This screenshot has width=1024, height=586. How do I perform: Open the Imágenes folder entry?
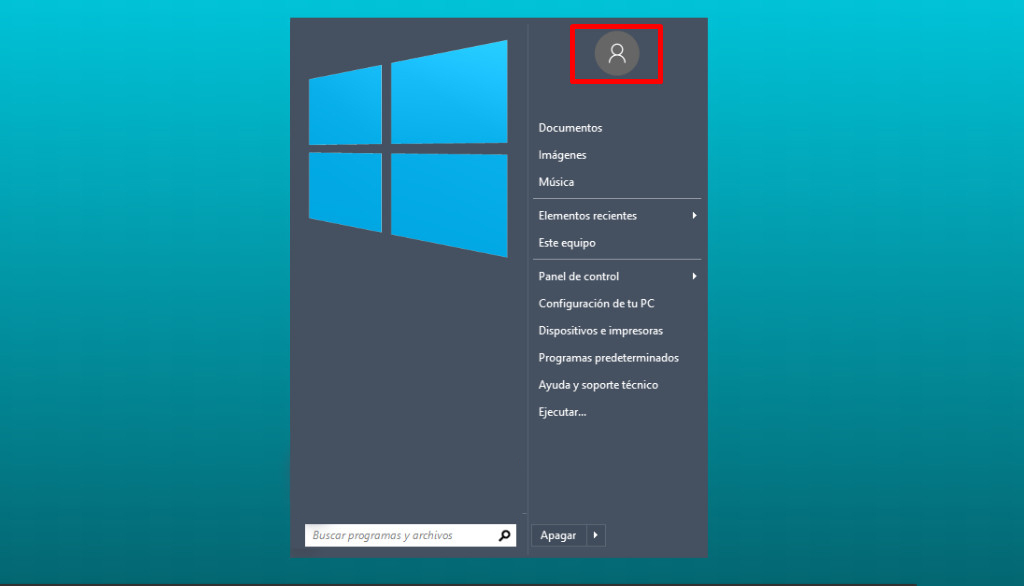point(562,155)
